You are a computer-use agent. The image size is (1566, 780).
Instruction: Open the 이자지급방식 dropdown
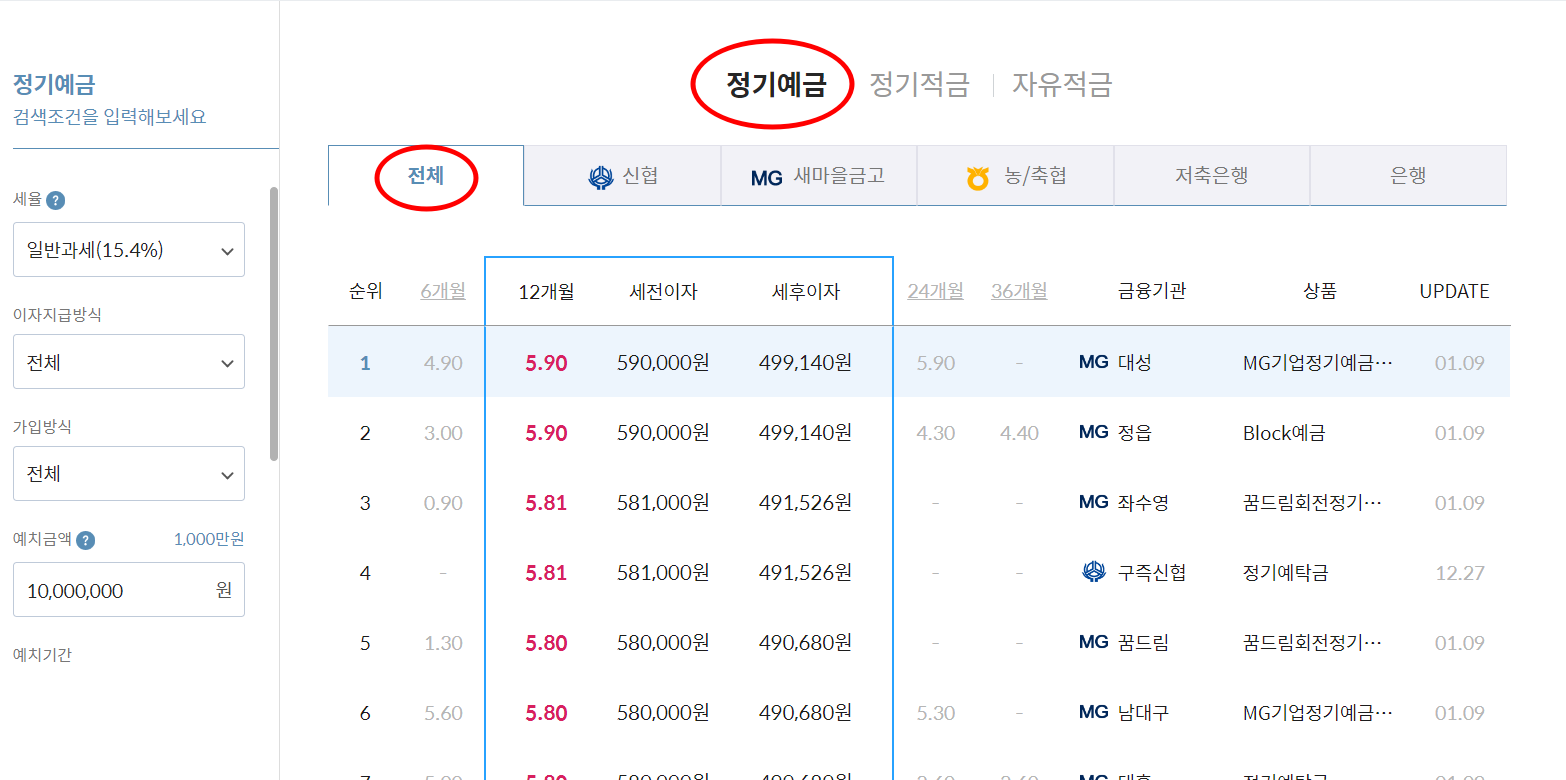[129, 362]
